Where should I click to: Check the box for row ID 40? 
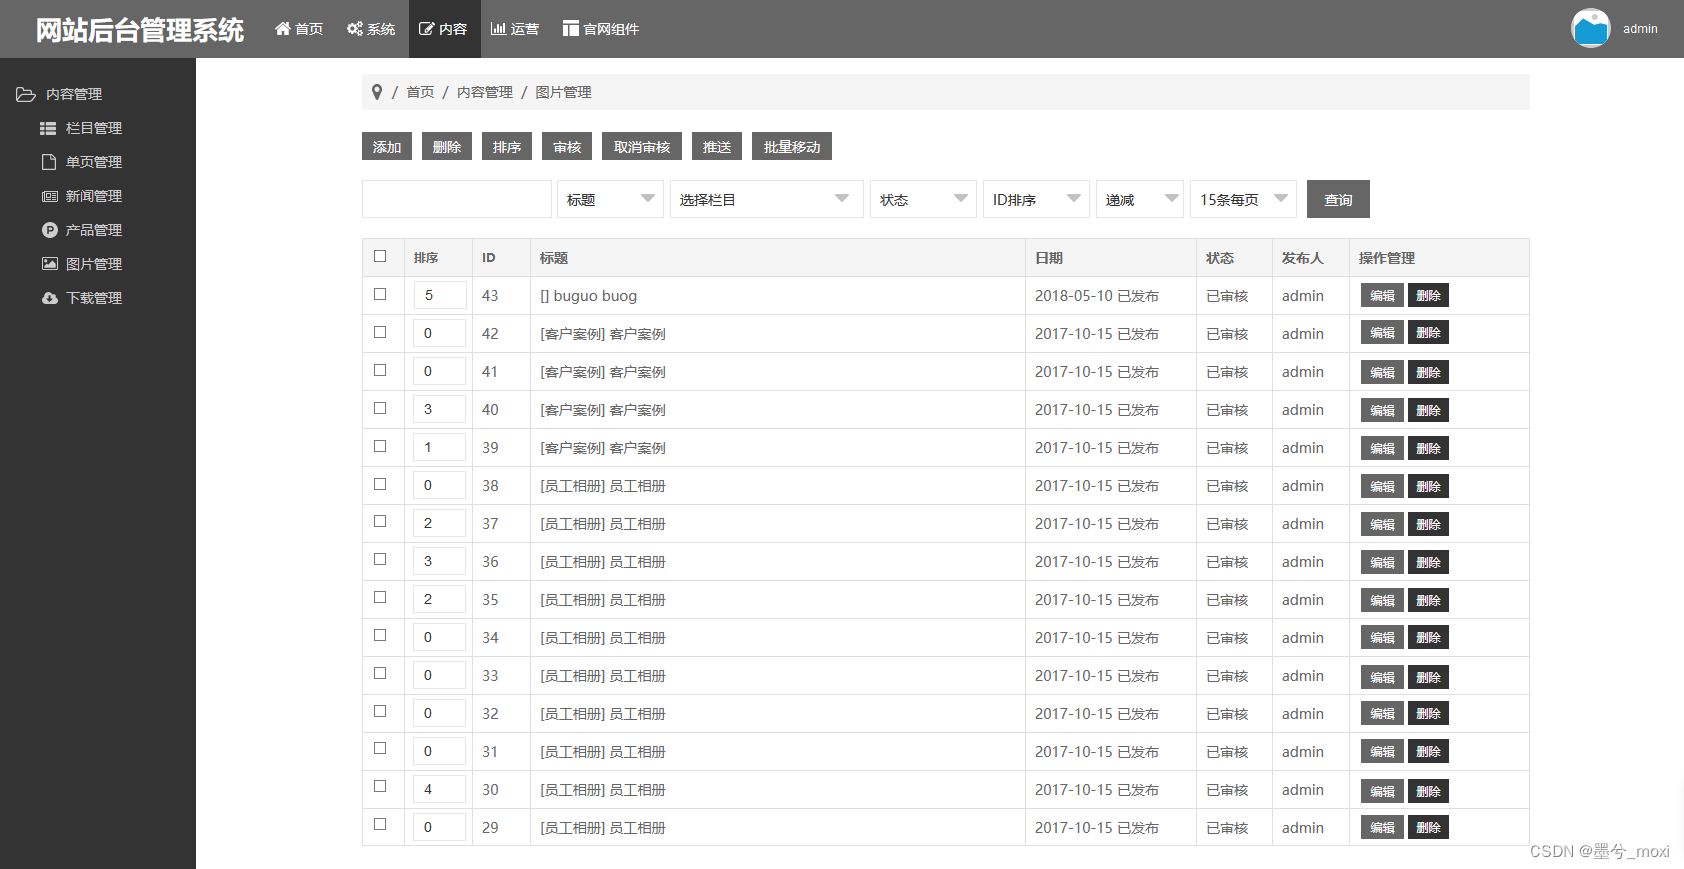point(380,408)
